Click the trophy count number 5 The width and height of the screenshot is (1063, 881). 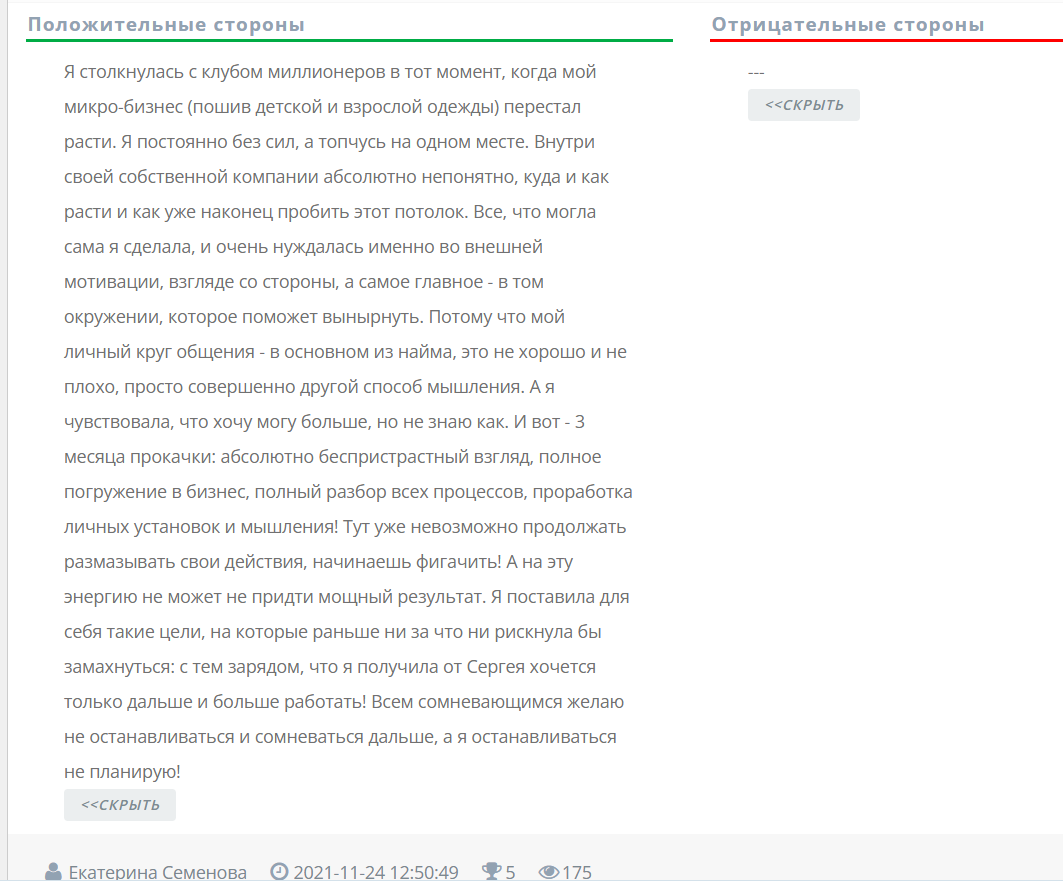click(x=510, y=872)
